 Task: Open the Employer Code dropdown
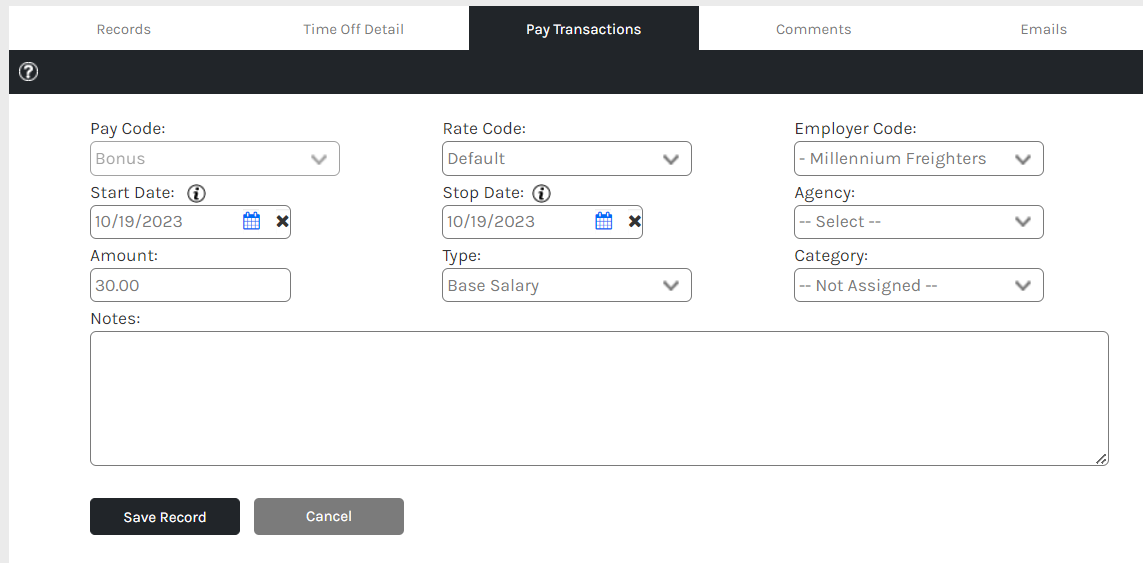point(918,158)
